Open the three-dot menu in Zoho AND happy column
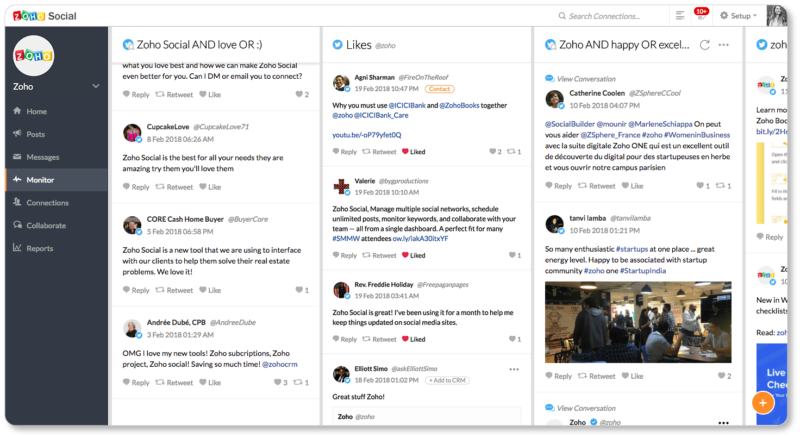Screen dimensions: 800x438 pos(724,45)
